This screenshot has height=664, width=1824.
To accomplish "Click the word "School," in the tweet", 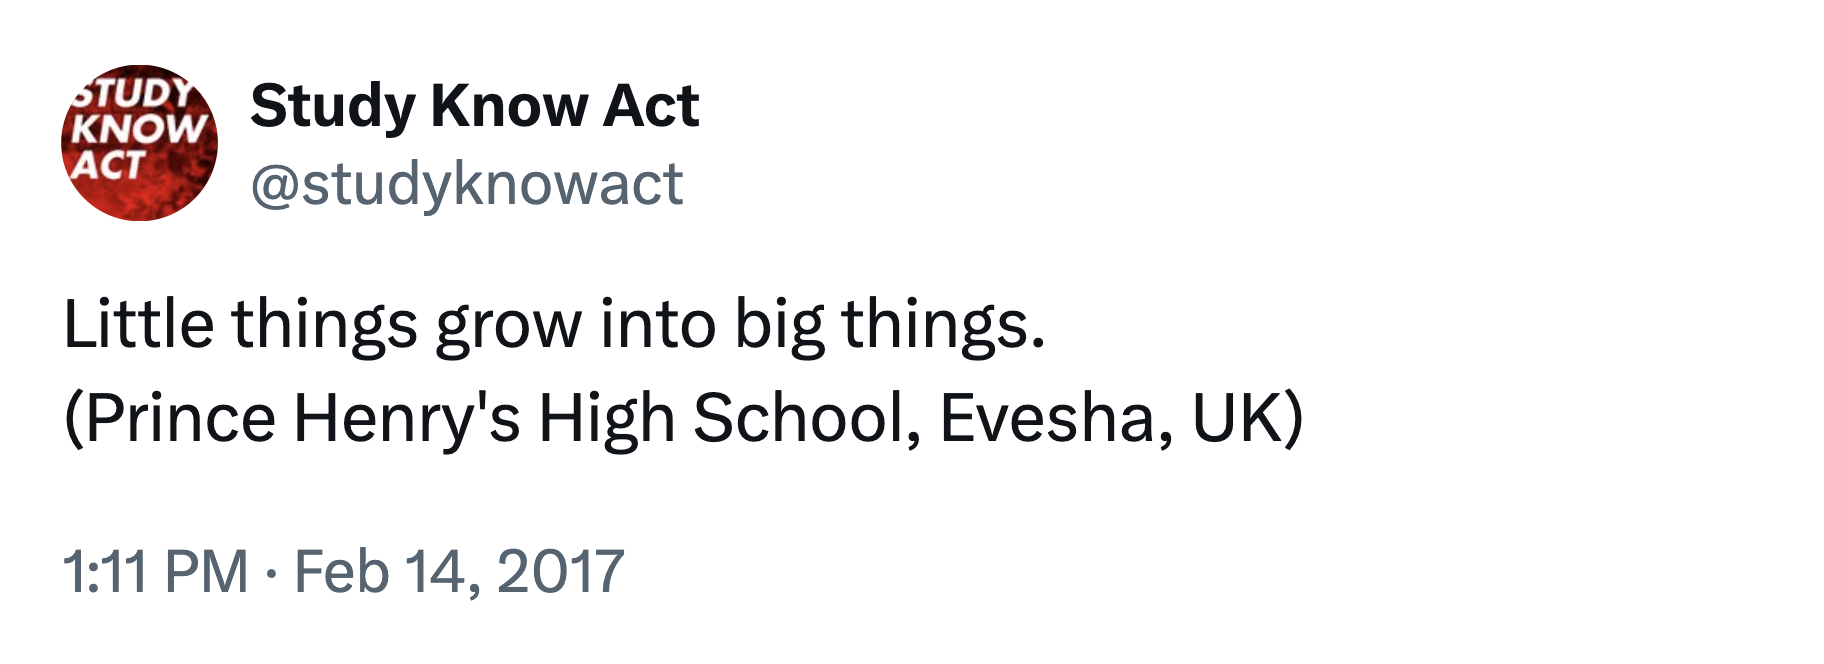I will pos(806,418).
